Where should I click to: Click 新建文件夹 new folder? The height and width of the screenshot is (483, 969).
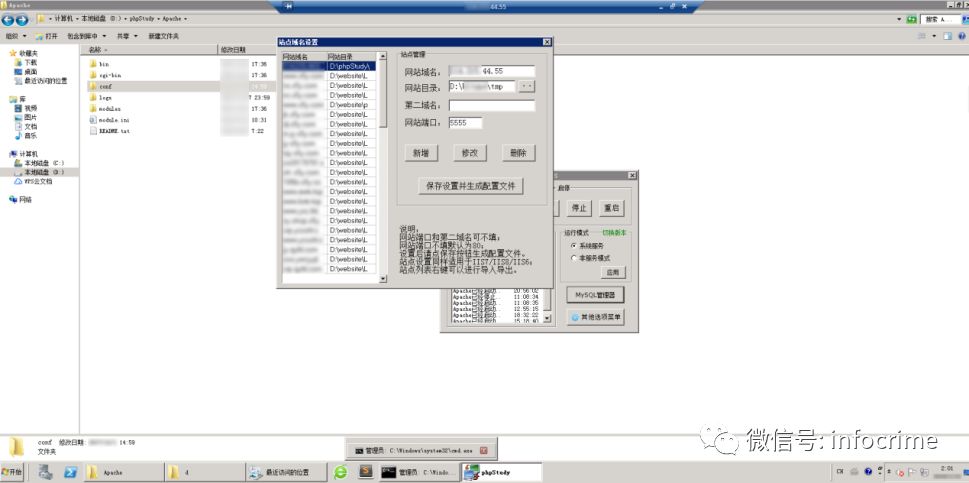pos(163,36)
